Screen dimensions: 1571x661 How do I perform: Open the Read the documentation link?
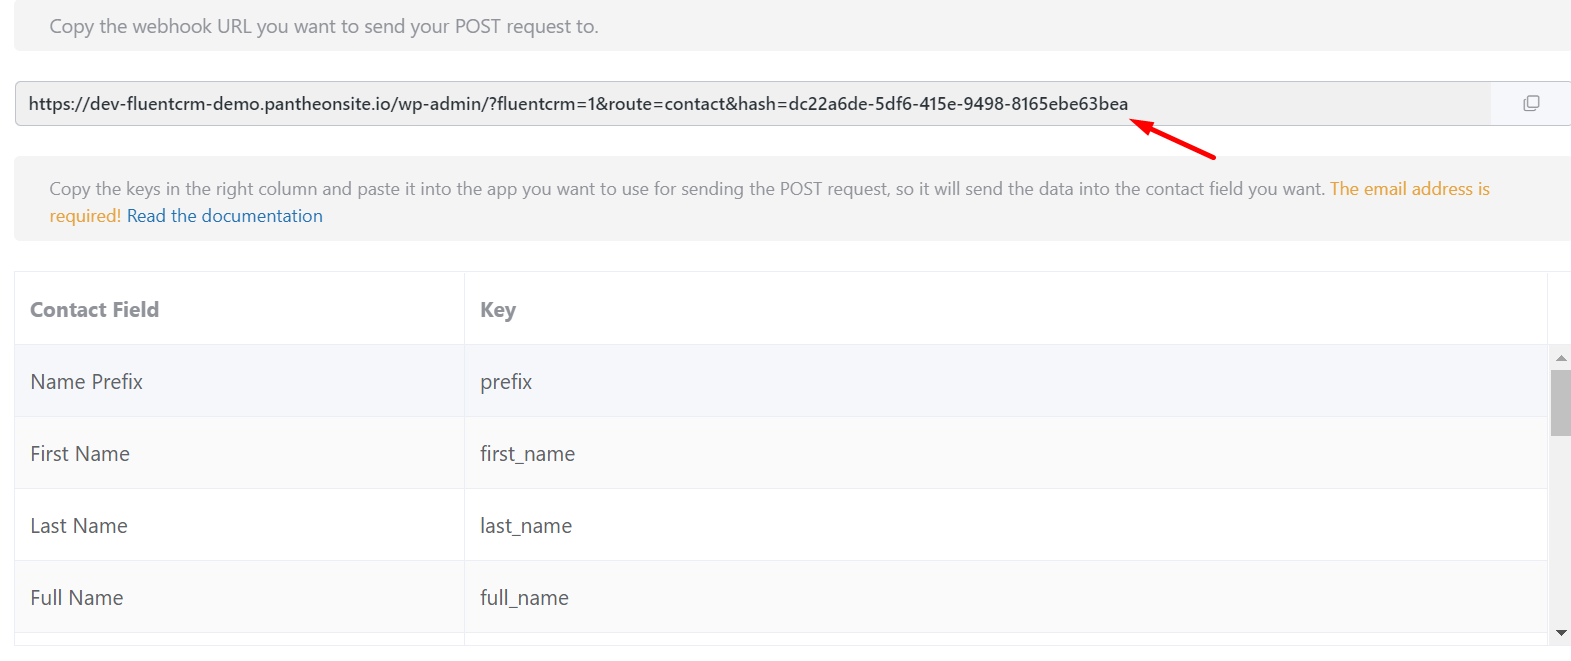(225, 216)
